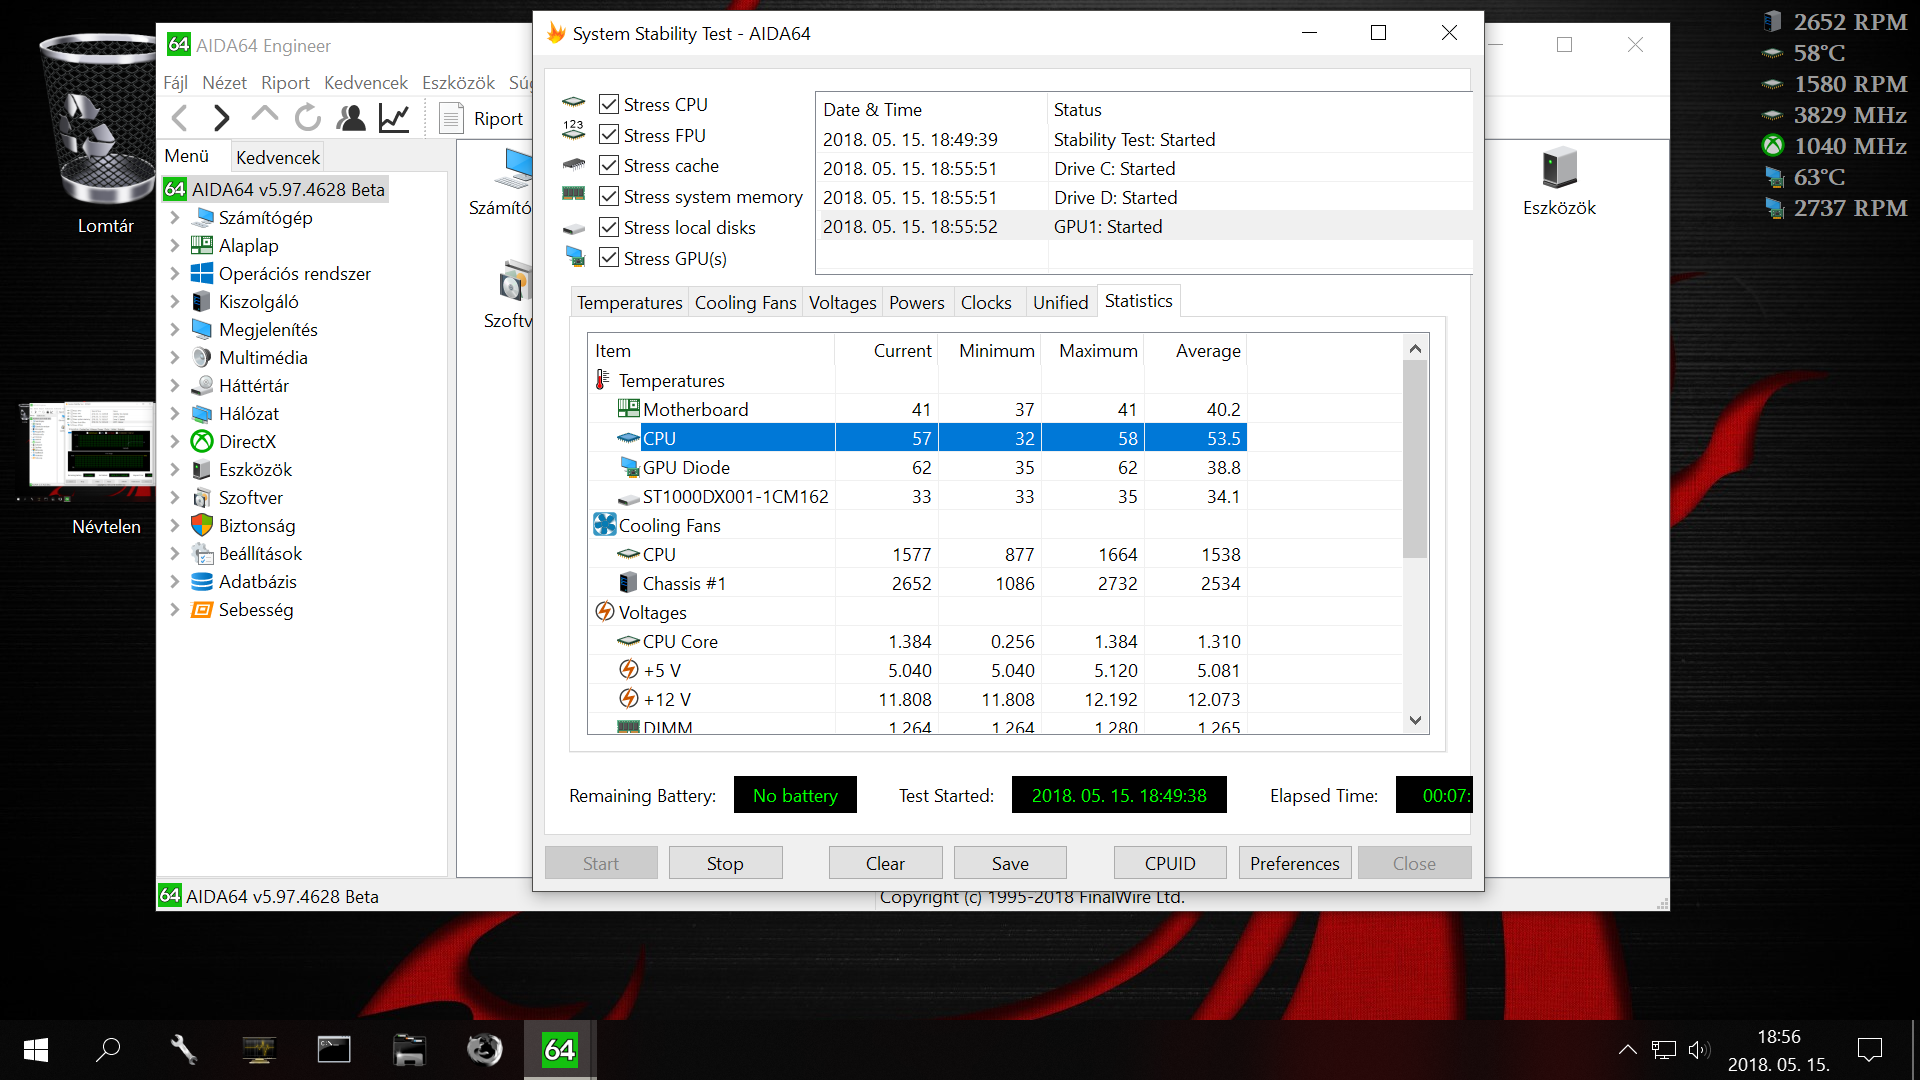Switch to the Temperatures tab
The image size is (1920, 1080).
[629, 302]
